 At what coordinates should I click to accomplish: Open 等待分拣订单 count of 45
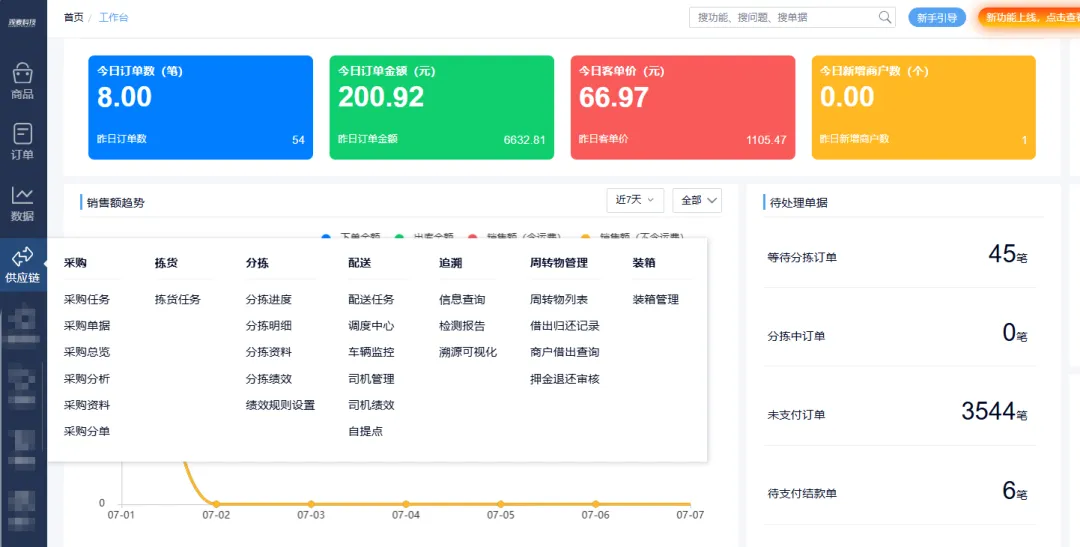pyautogui.click(x=1007, y=255)
